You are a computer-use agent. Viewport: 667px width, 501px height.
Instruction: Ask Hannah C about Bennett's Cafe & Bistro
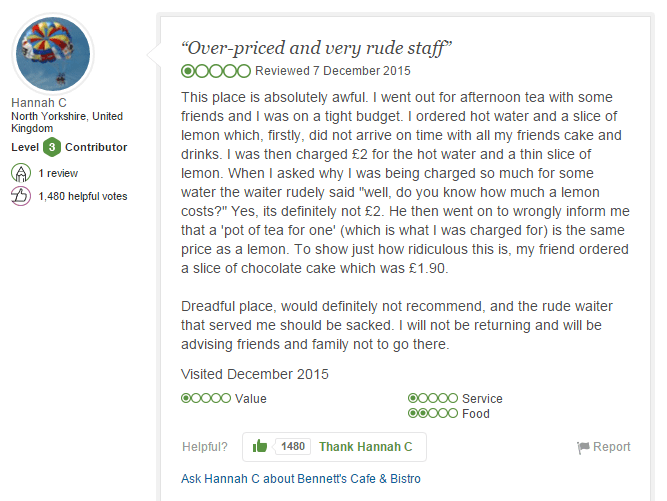pos(301,479)
